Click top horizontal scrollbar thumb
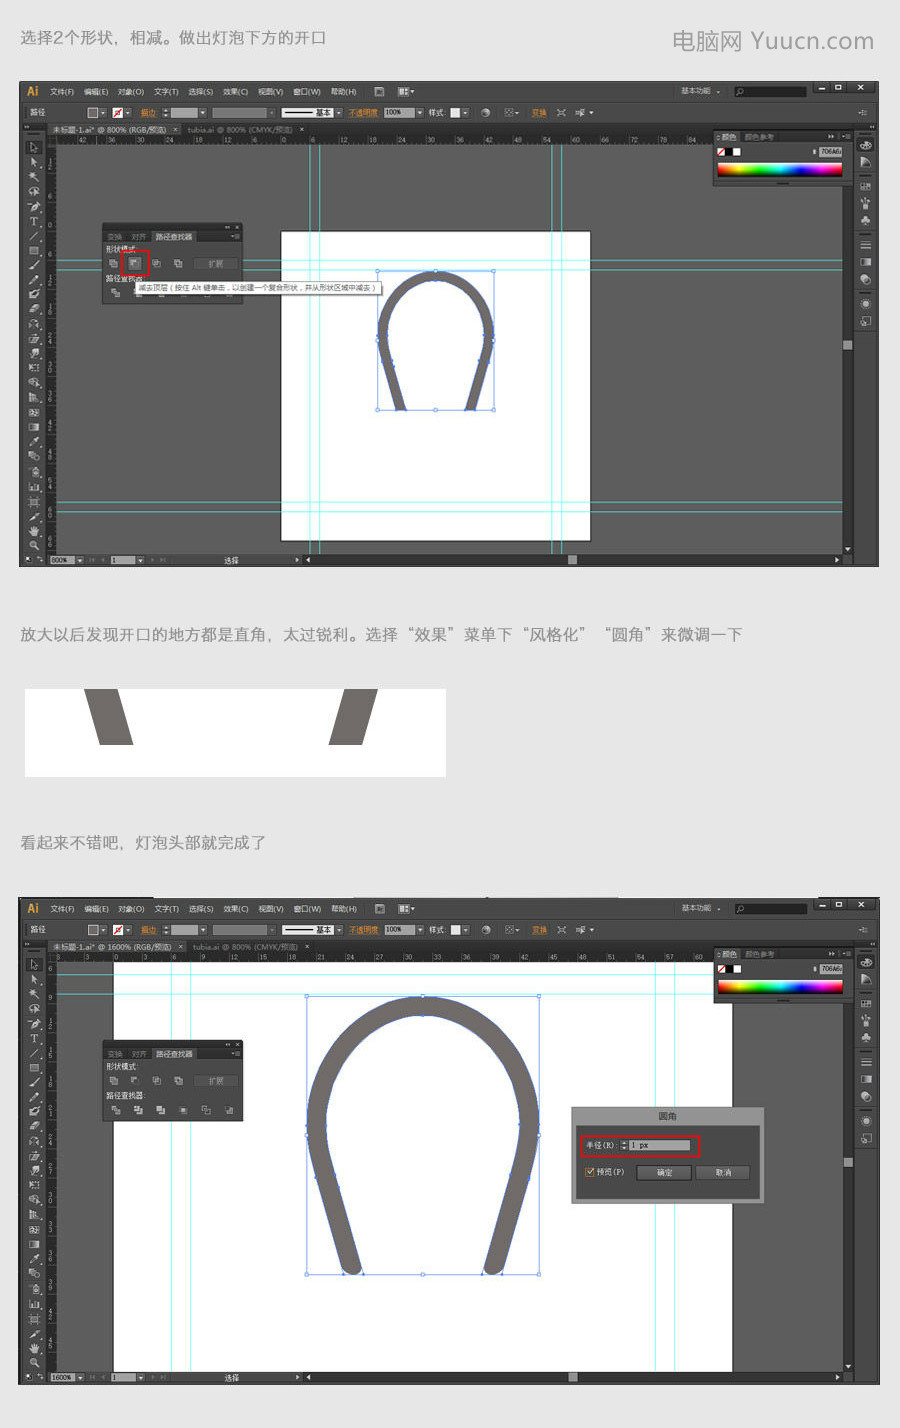 click(572, 560)
